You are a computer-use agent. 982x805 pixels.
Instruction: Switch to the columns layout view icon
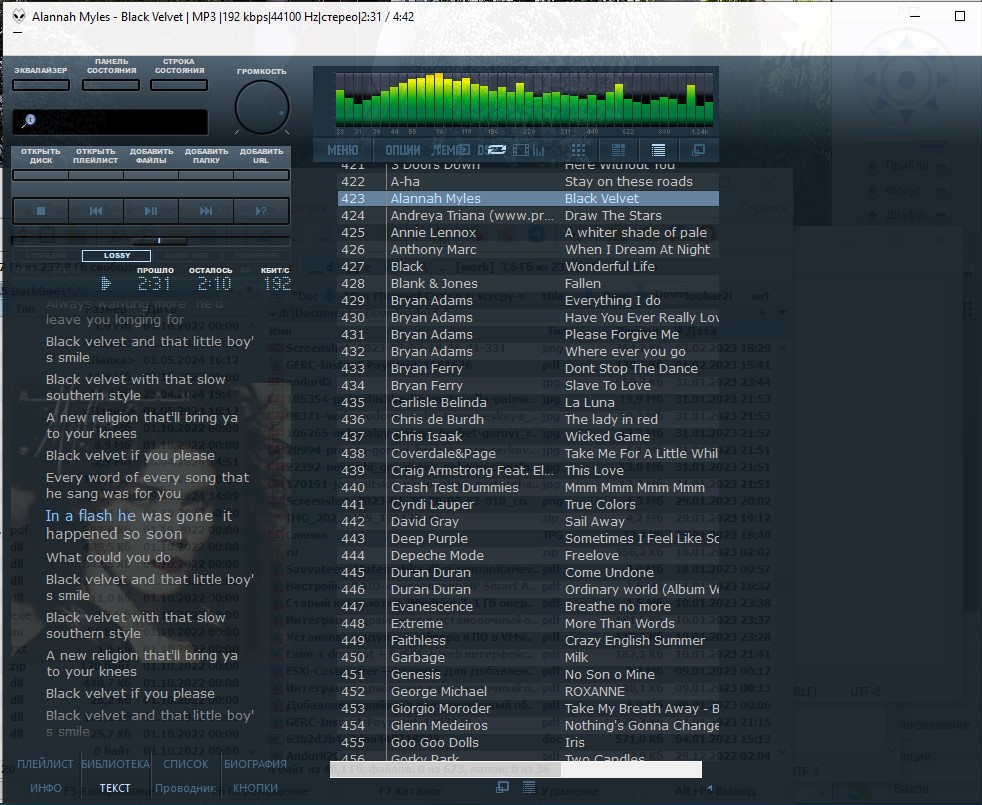tap(619, 150)
